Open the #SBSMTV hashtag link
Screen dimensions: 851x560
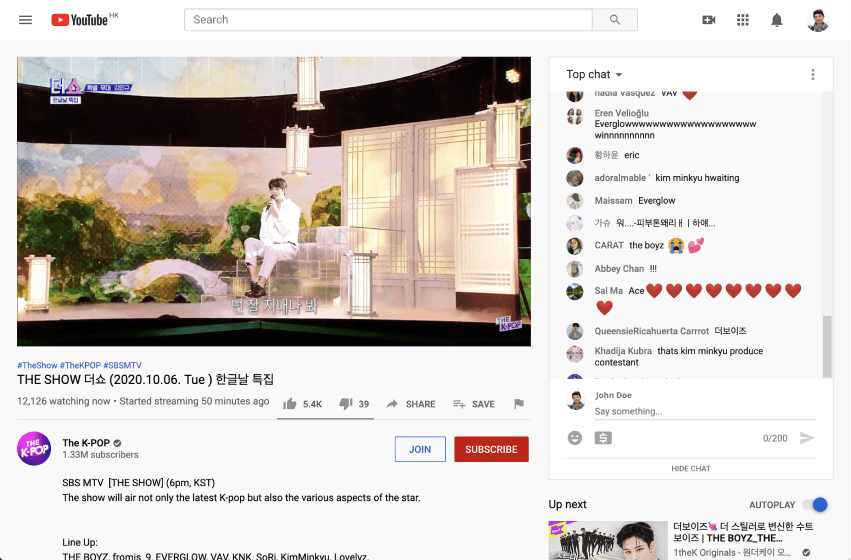[x=122, y=365]
